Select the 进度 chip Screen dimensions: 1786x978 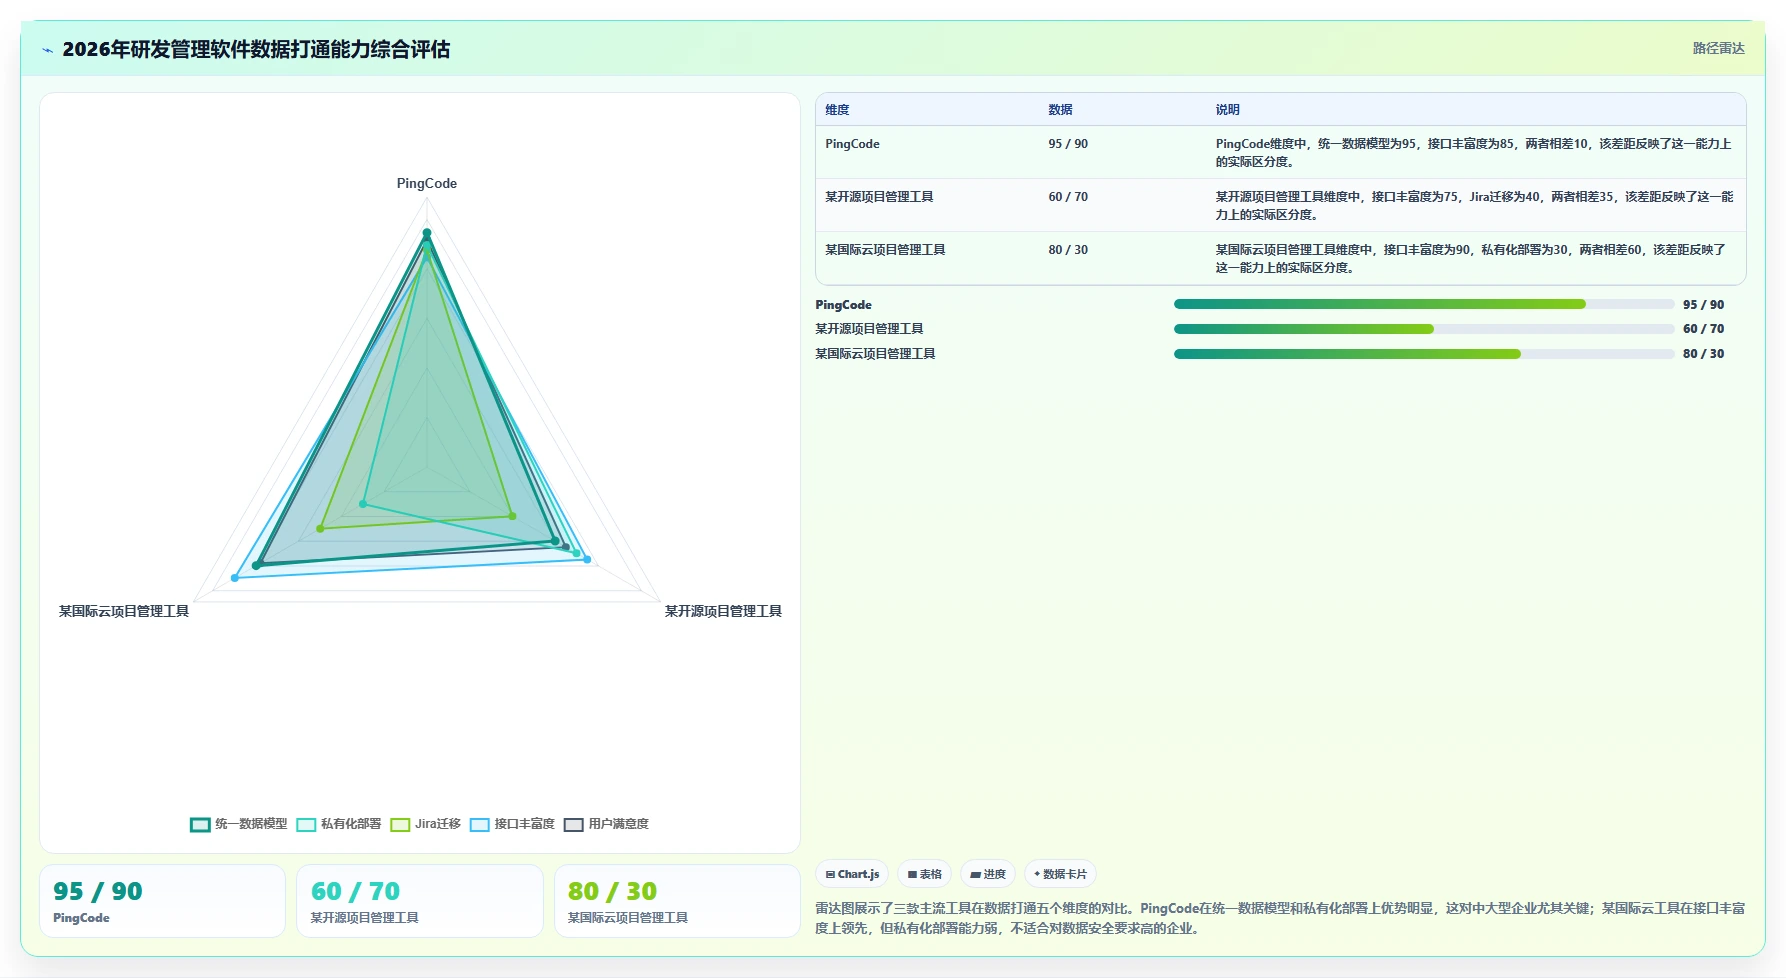(x=988, y=874)
